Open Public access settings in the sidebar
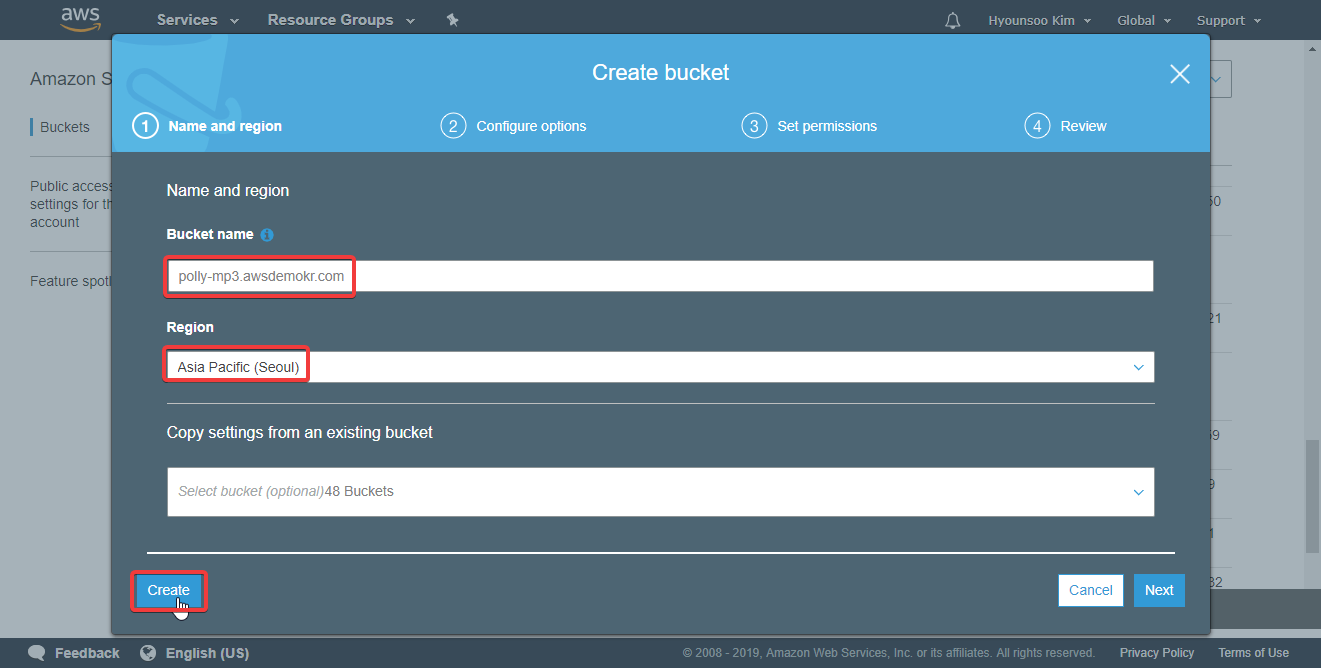 (71, 204)
